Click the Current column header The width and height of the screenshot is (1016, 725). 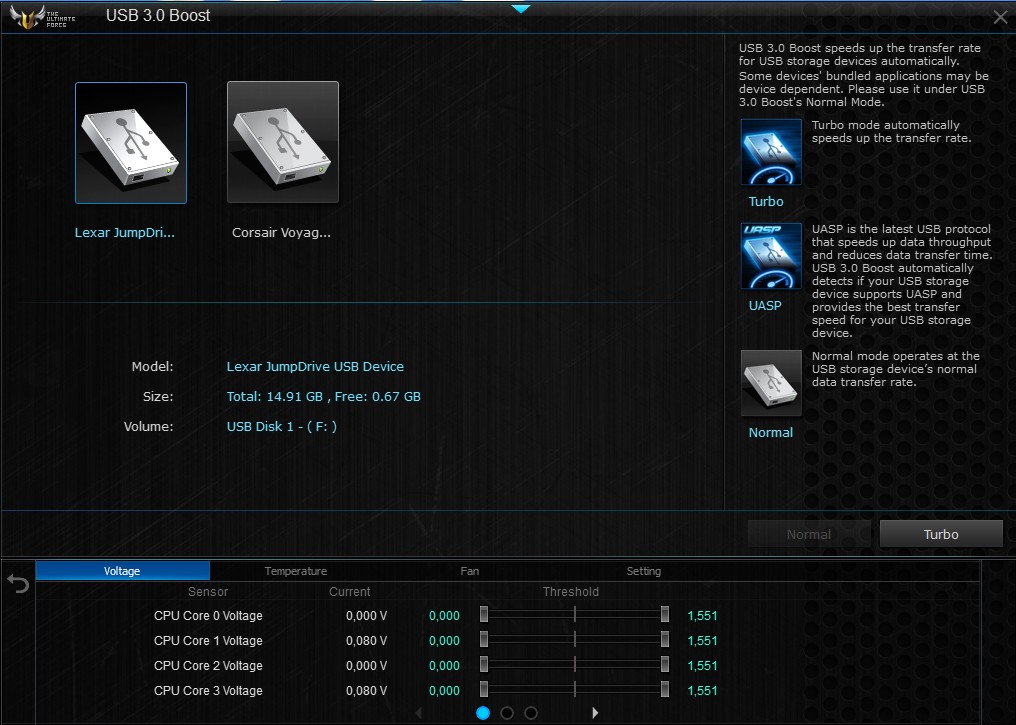click(349, 592)
